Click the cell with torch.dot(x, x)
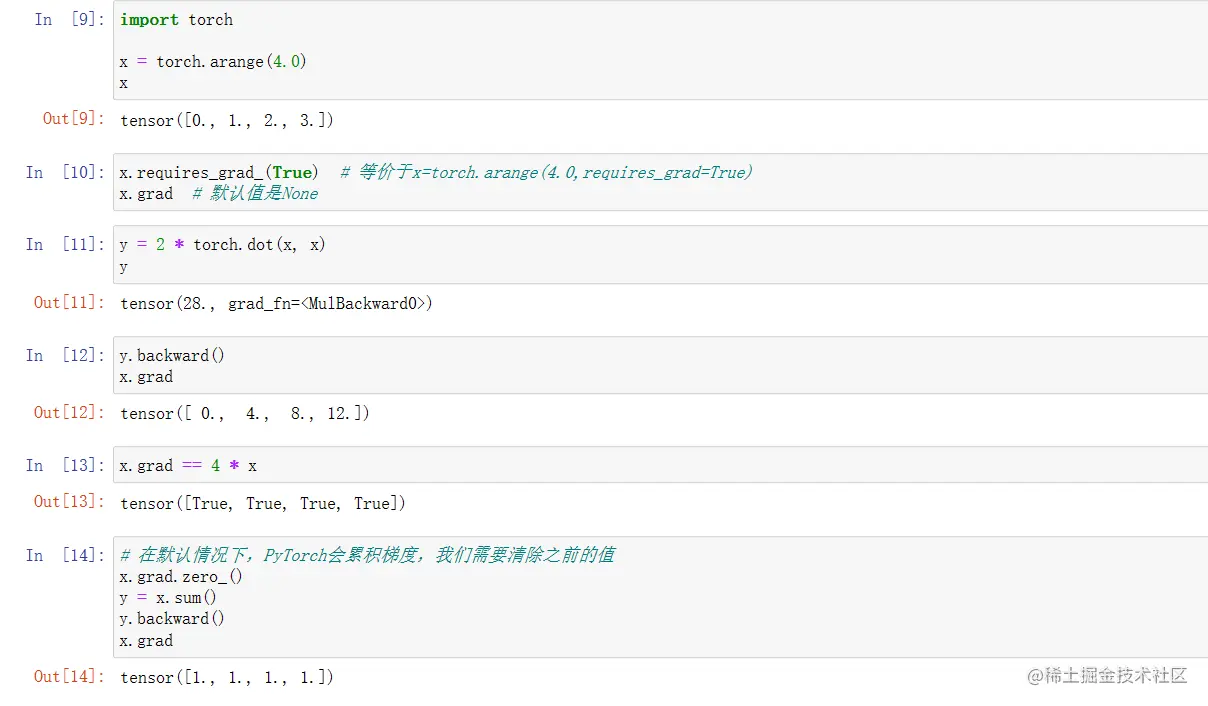1208x706 pixels. click(660, 255)
